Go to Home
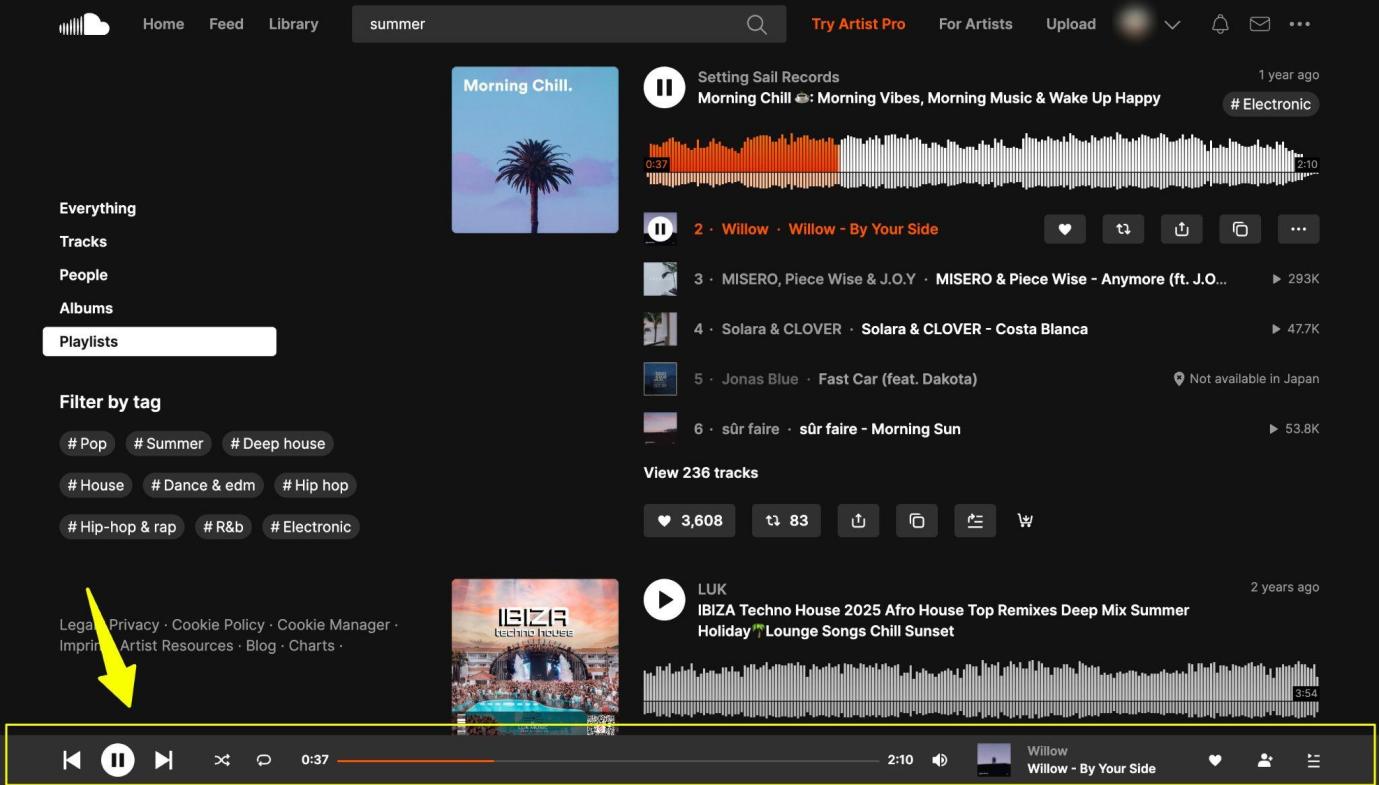The height and width of the screenshot is (785, 1379). tap(163, 24)
